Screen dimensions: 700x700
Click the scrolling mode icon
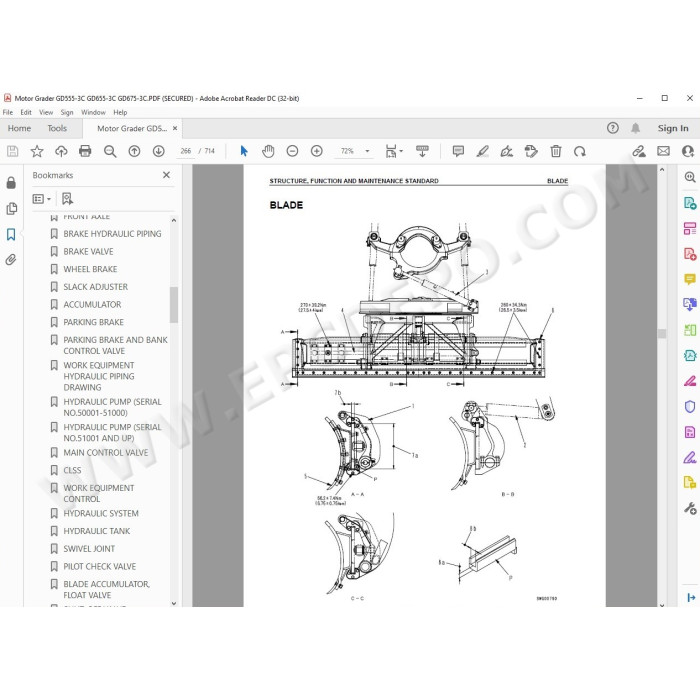[422, 151]
